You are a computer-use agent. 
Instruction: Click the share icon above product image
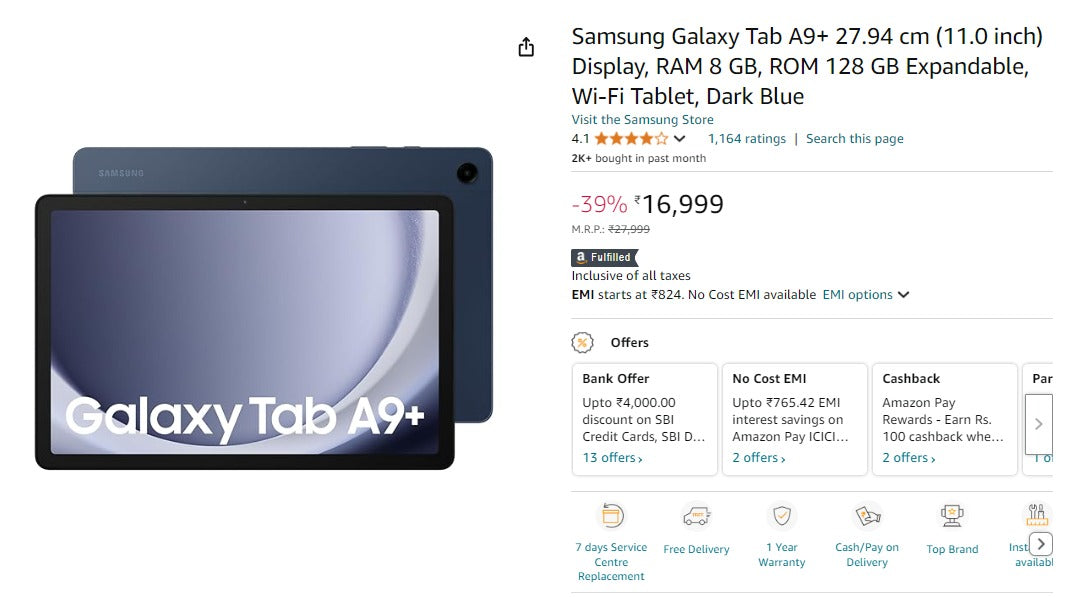[526, 47]
